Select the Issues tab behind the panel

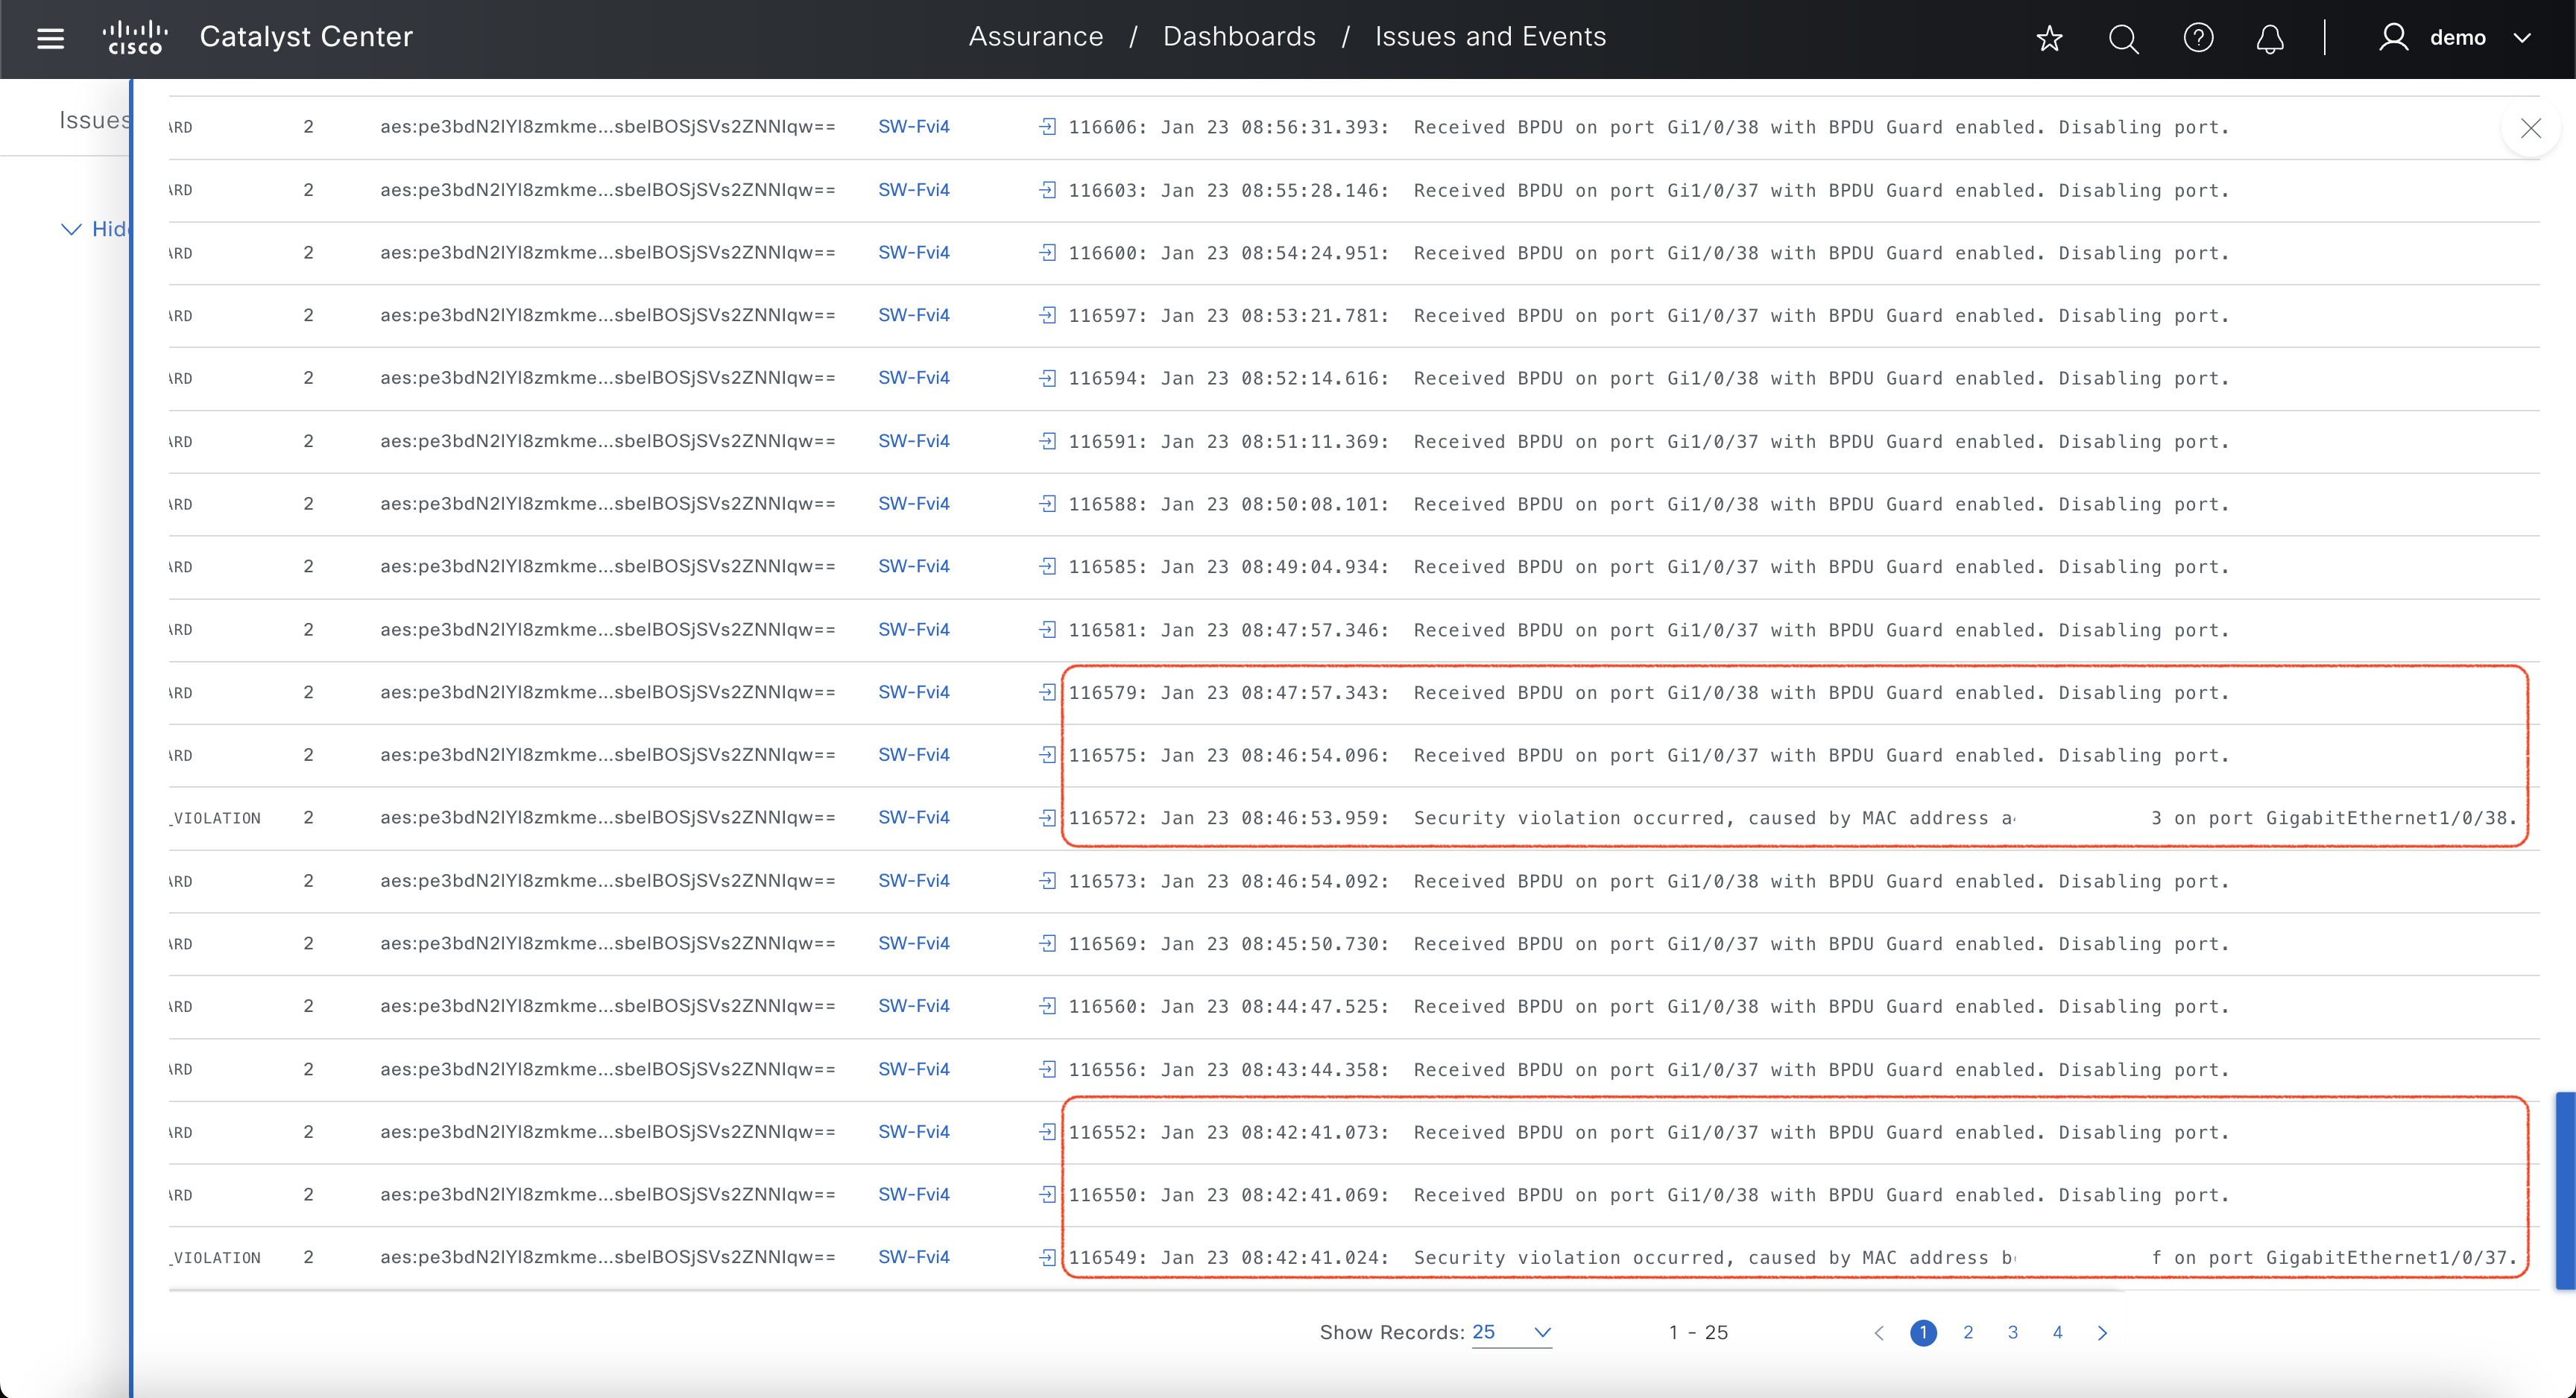coord(94,120)
